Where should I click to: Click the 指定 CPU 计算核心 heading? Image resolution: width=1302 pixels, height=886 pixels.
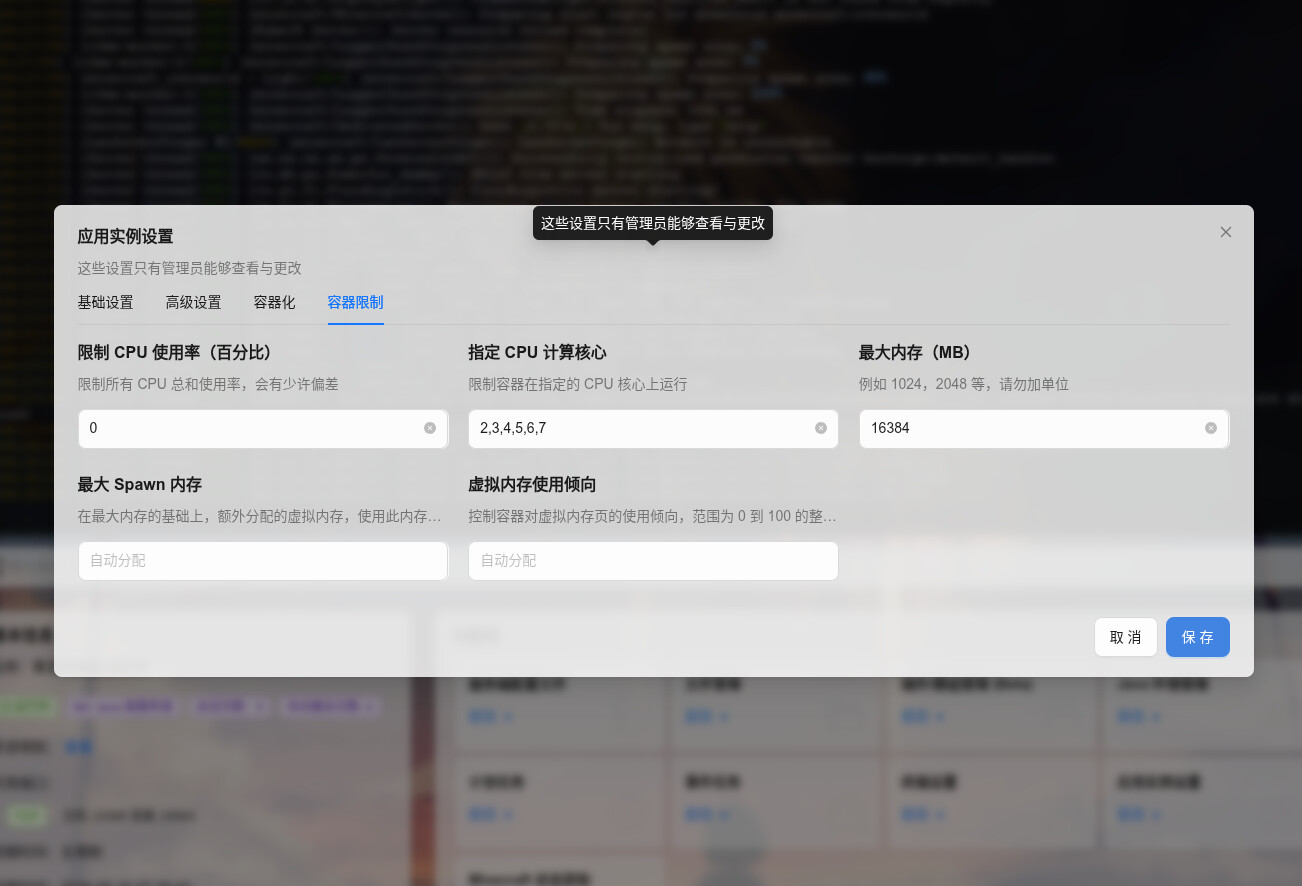(537, 352)
